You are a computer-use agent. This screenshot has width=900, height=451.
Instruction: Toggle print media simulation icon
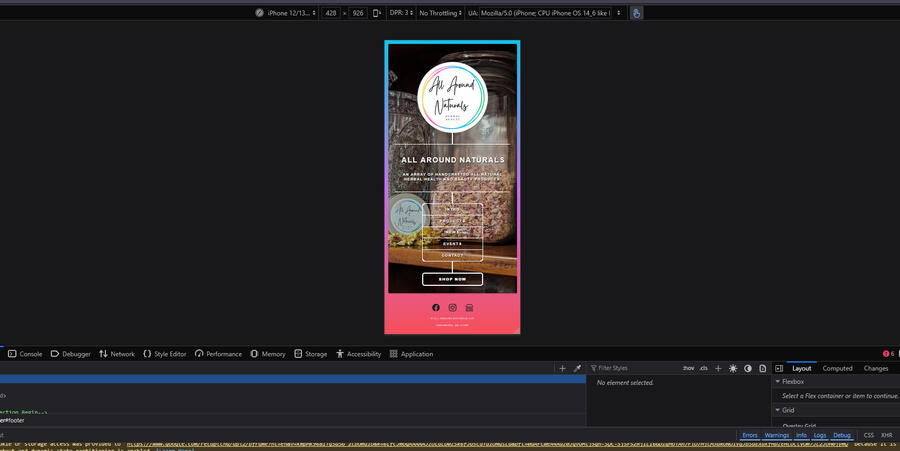[763, 368]
